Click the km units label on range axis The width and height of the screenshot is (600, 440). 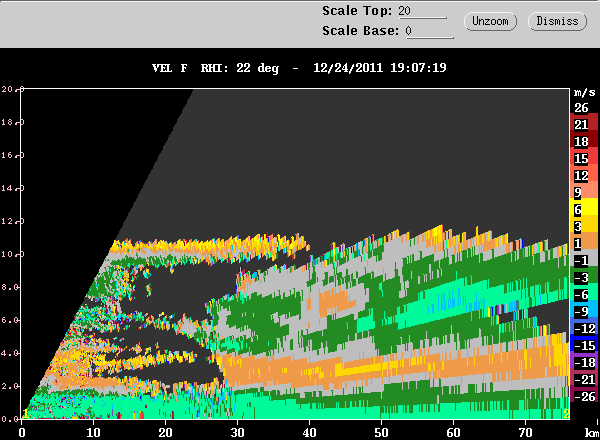click(592, 433)
